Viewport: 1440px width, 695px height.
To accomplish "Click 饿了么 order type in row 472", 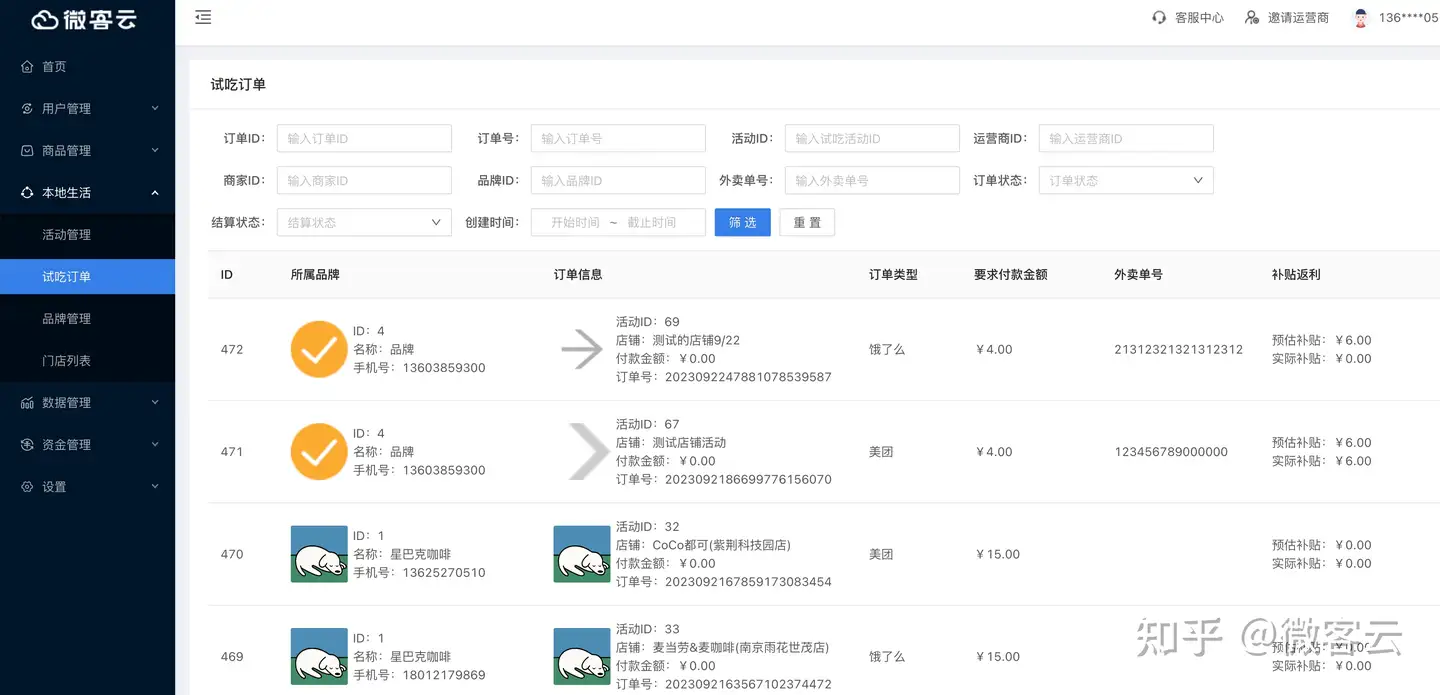I will pos(887,350).
